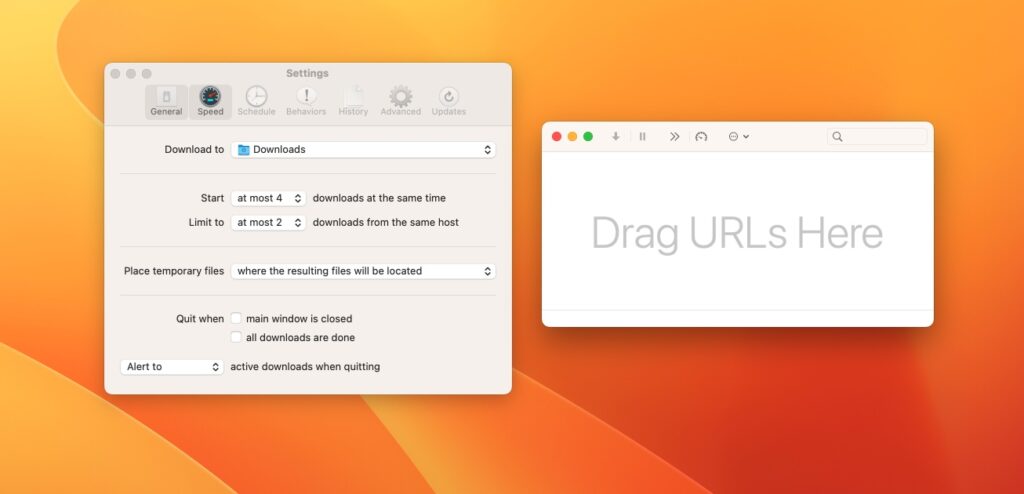Click the 'downloads at the same time' label
Viewport: 1024px width, 494px height.
coord(379,198)
